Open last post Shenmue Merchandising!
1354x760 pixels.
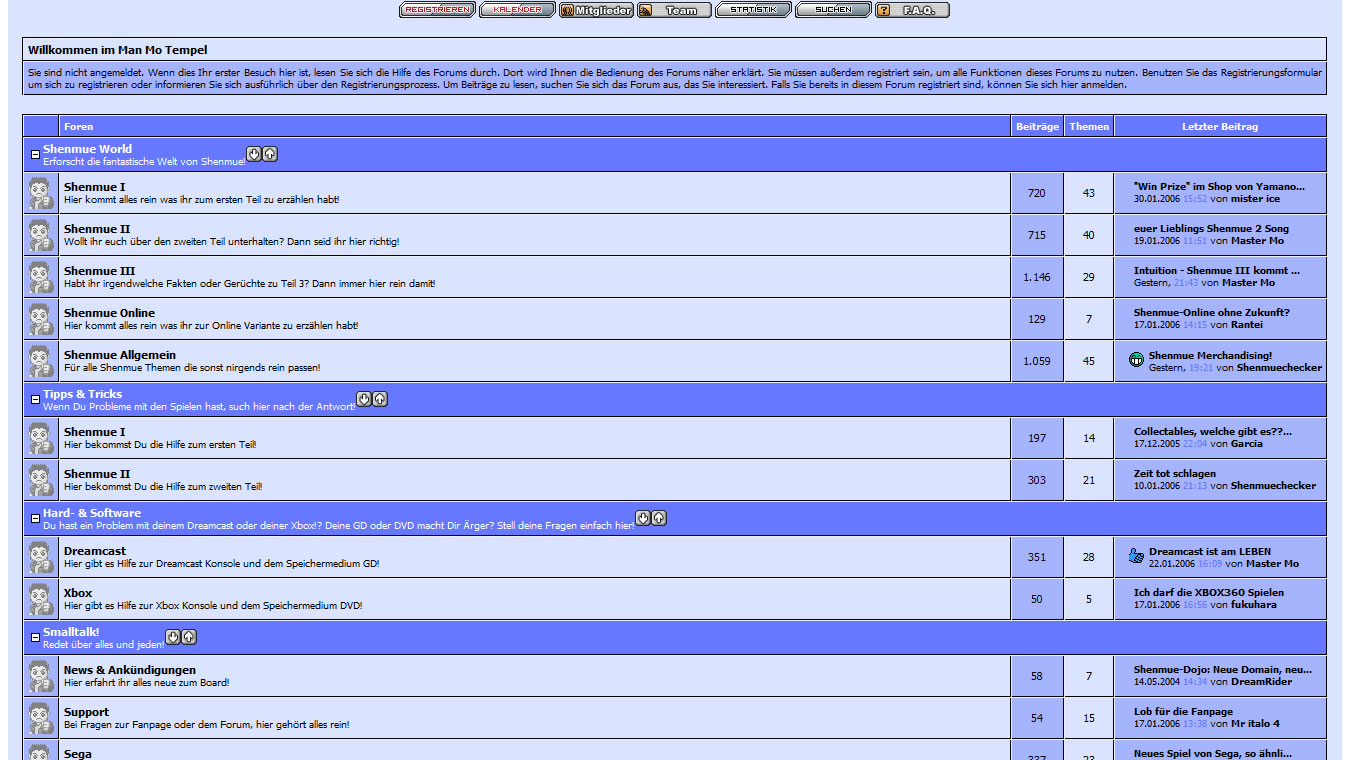tap(1210, 355)
